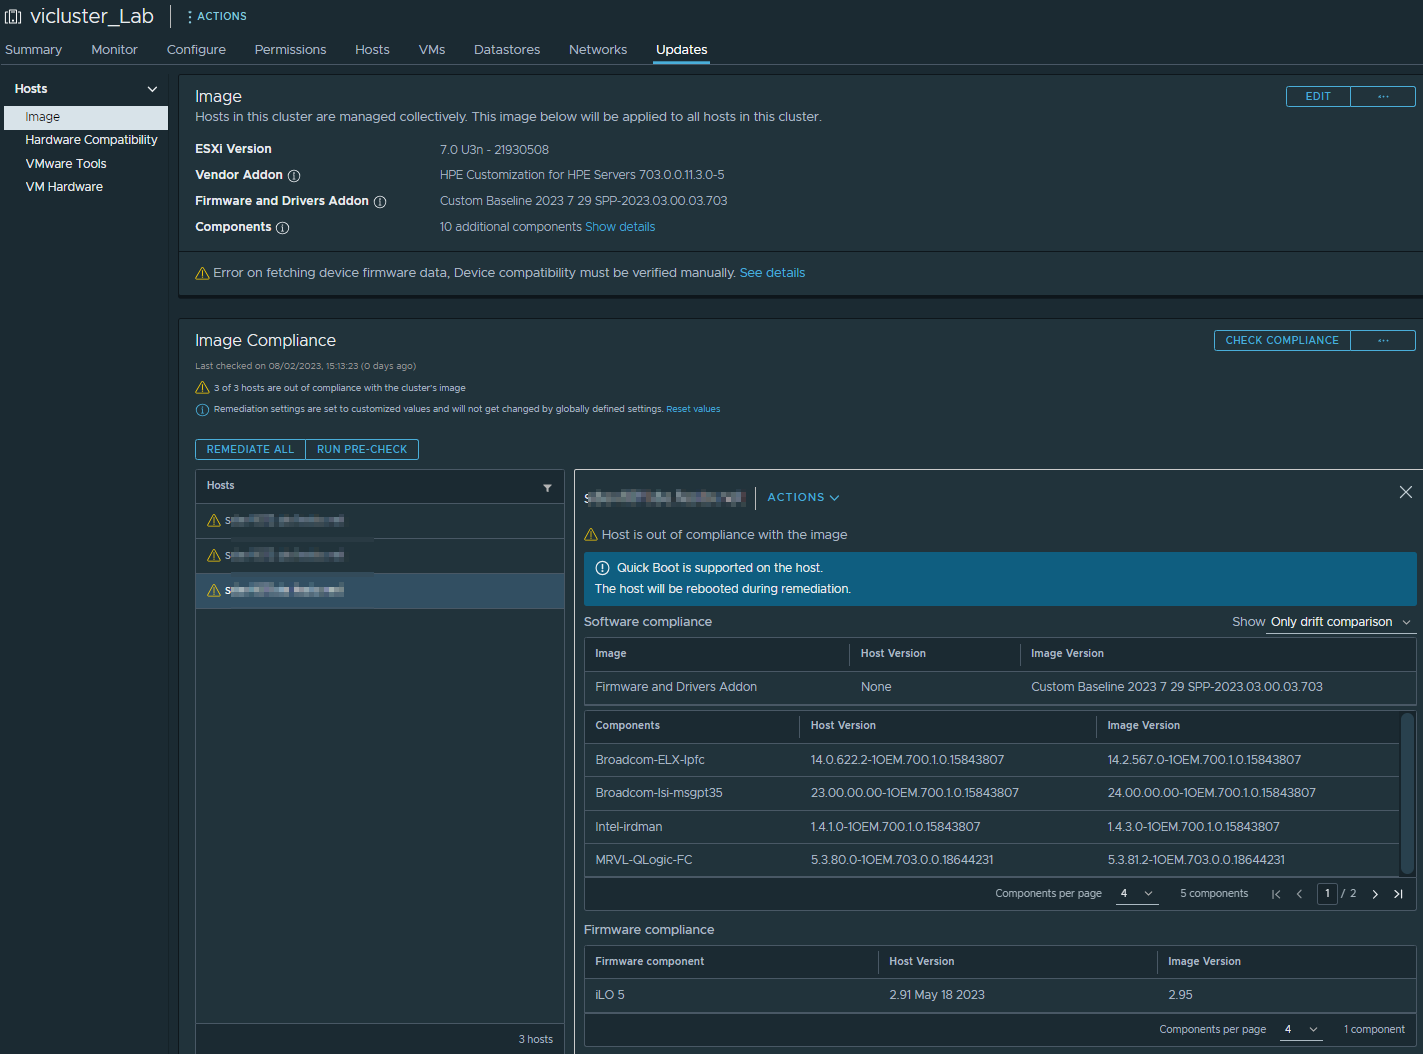Go to next page of components
This screenshot has width=1423, height=1054.
coord(1375,894)
